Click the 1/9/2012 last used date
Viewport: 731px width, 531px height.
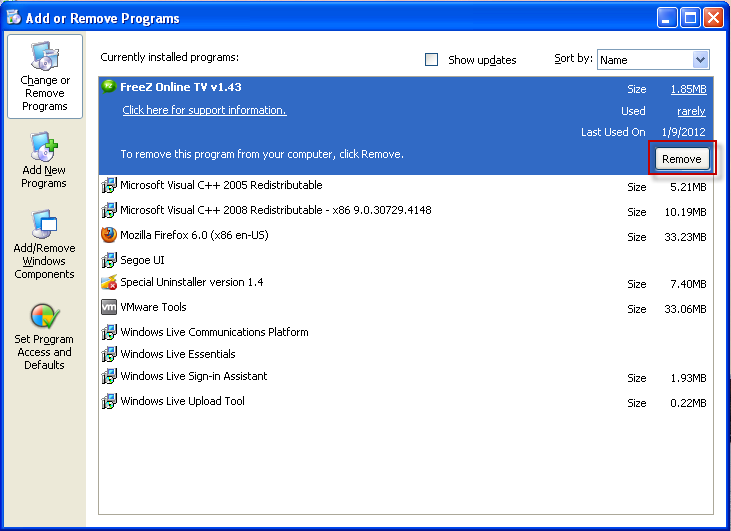pos(683,132)
